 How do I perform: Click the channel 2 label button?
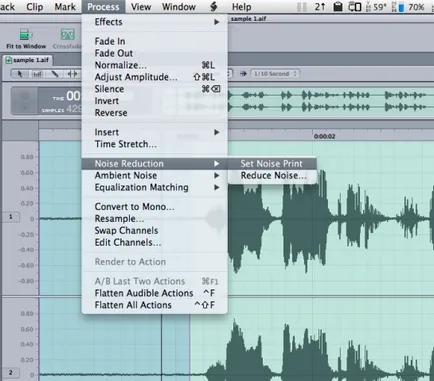[10, 373]
